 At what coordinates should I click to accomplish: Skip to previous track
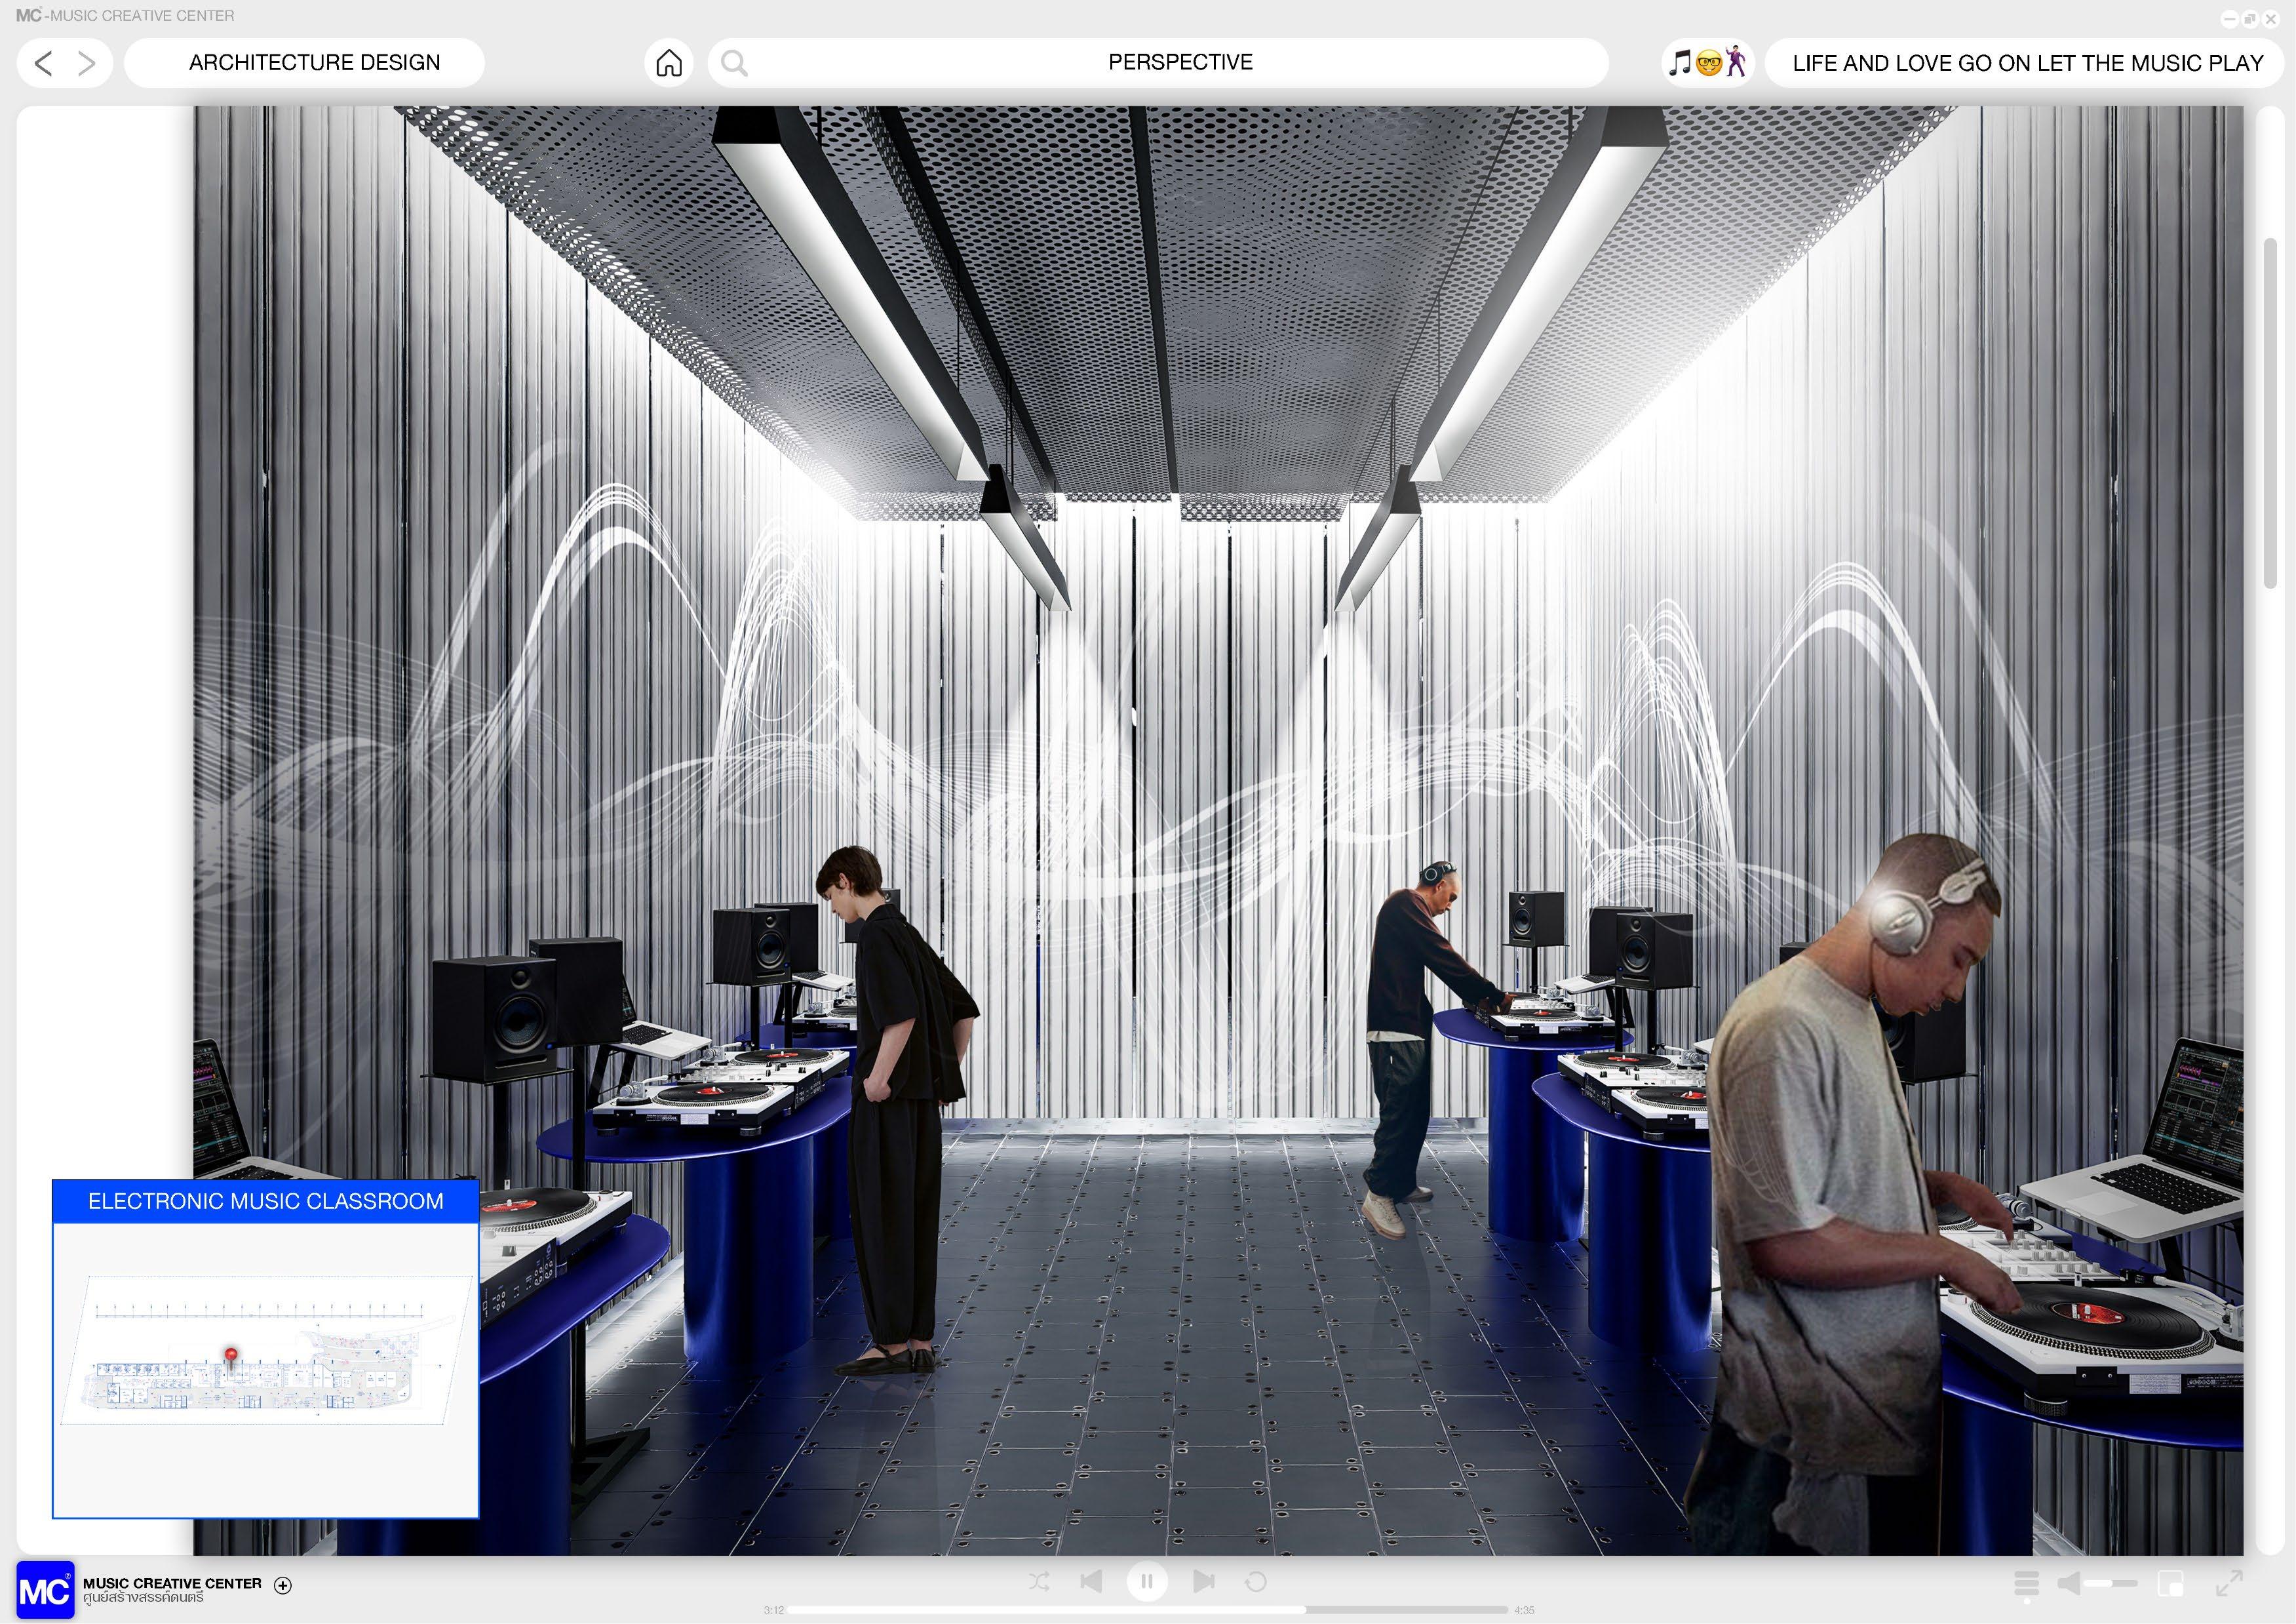pos(1091,1581)
